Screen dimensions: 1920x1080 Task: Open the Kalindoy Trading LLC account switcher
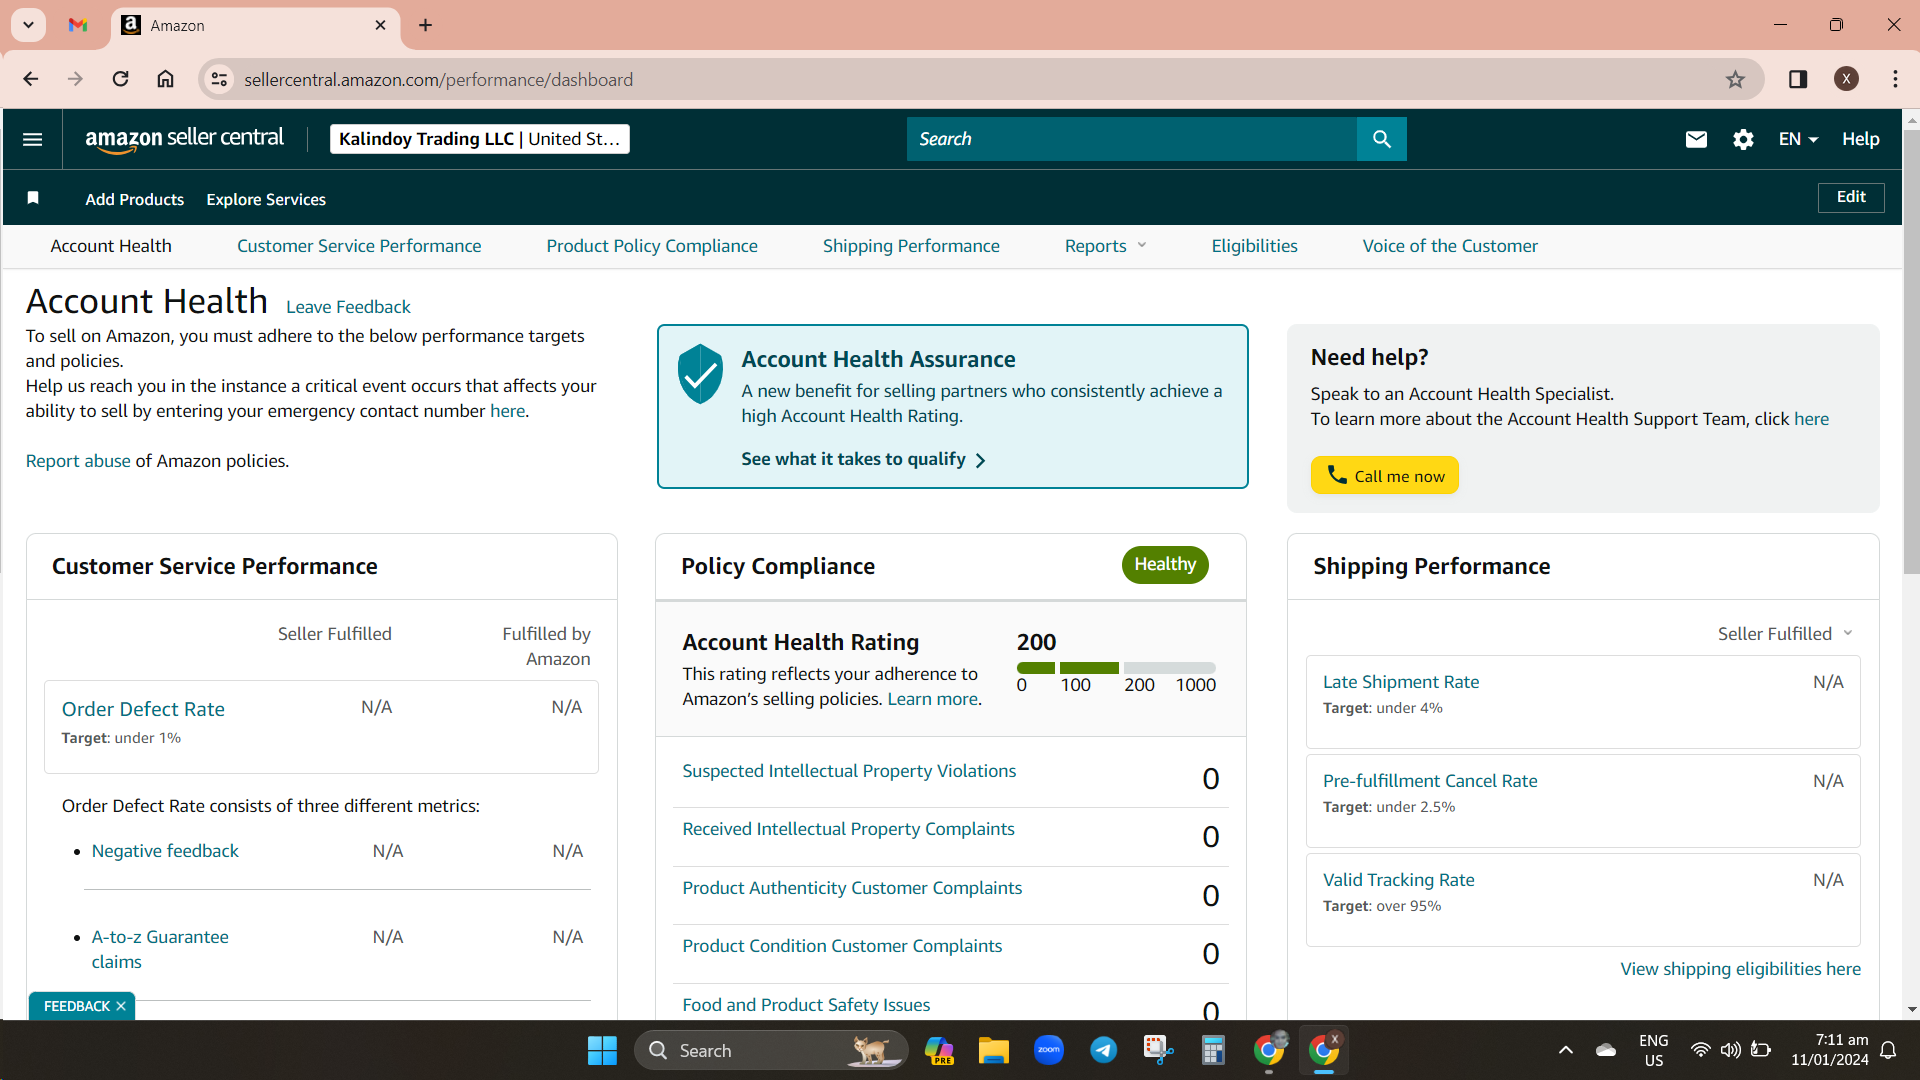coord(479,139)
